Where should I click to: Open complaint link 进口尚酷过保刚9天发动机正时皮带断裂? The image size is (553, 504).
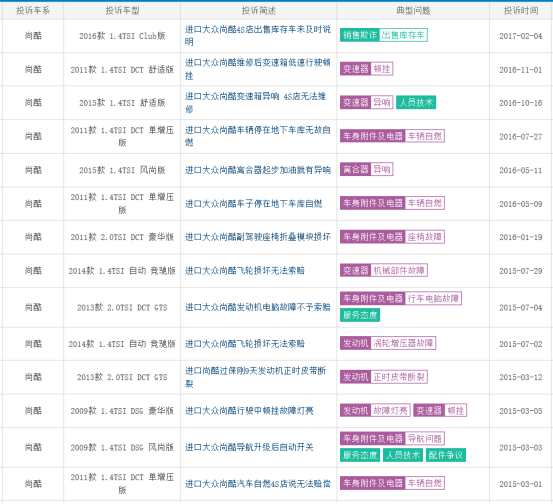coord(256,377)
